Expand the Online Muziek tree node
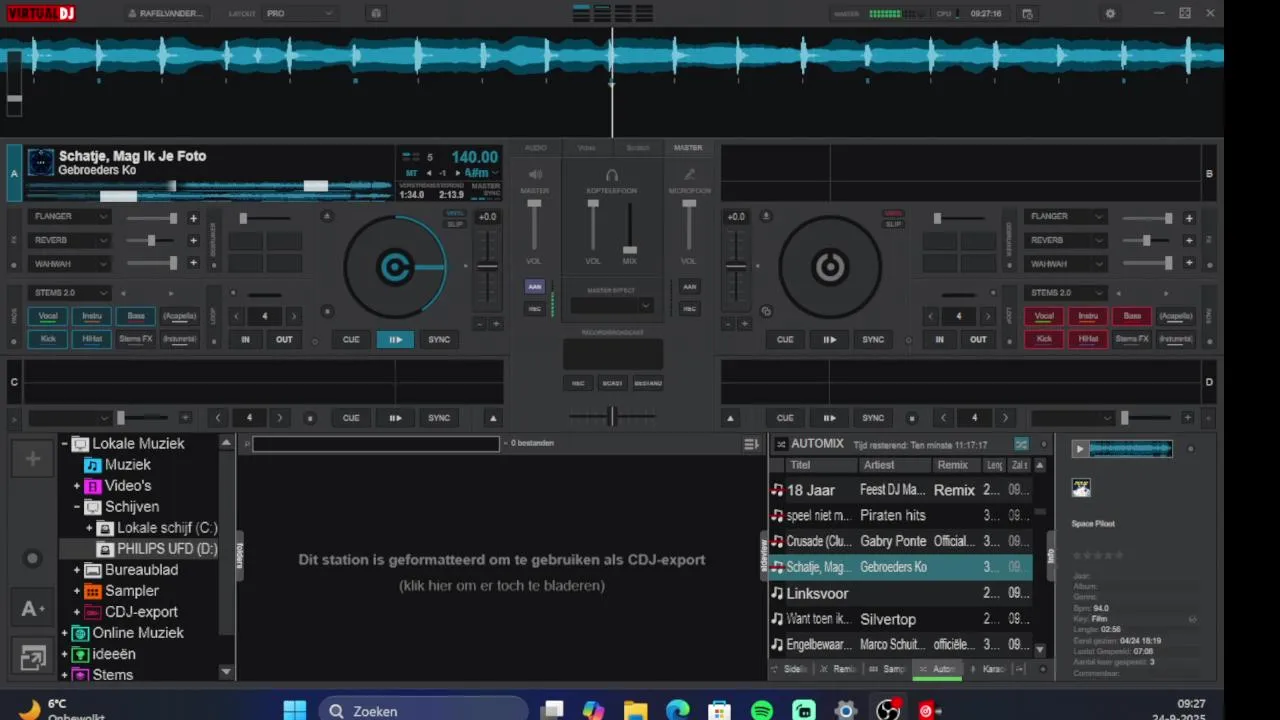Screen dimensions: 1280x720 click(65, 633)
